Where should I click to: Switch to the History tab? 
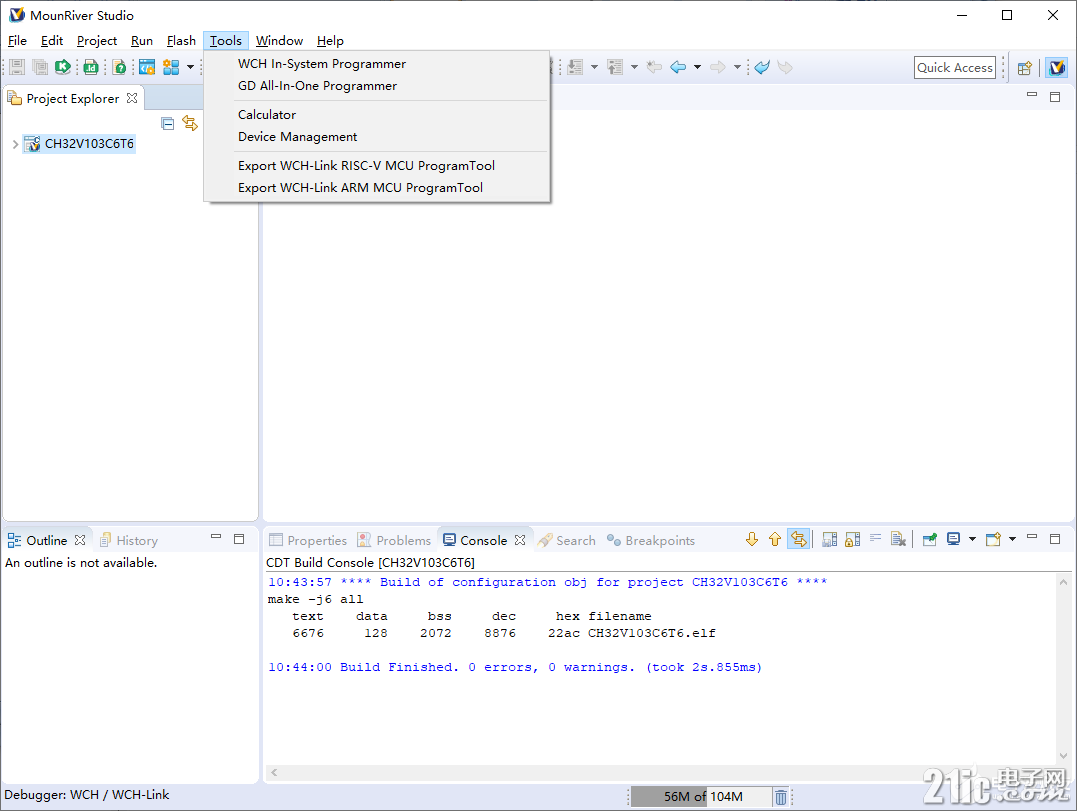pyautogui.click(x=128, y=540)
